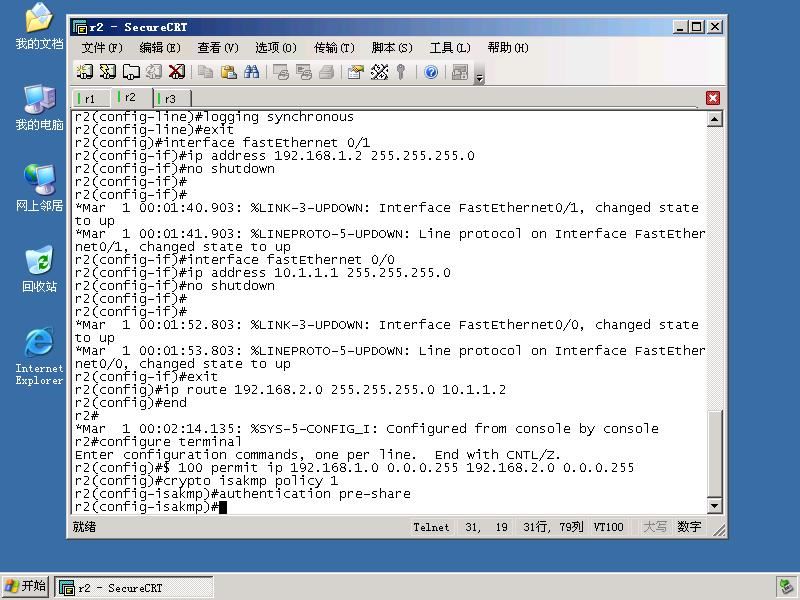The image size is (800, 600).
Task: Click the Internet Explorer desktop icon
Action: coord(39,356)
